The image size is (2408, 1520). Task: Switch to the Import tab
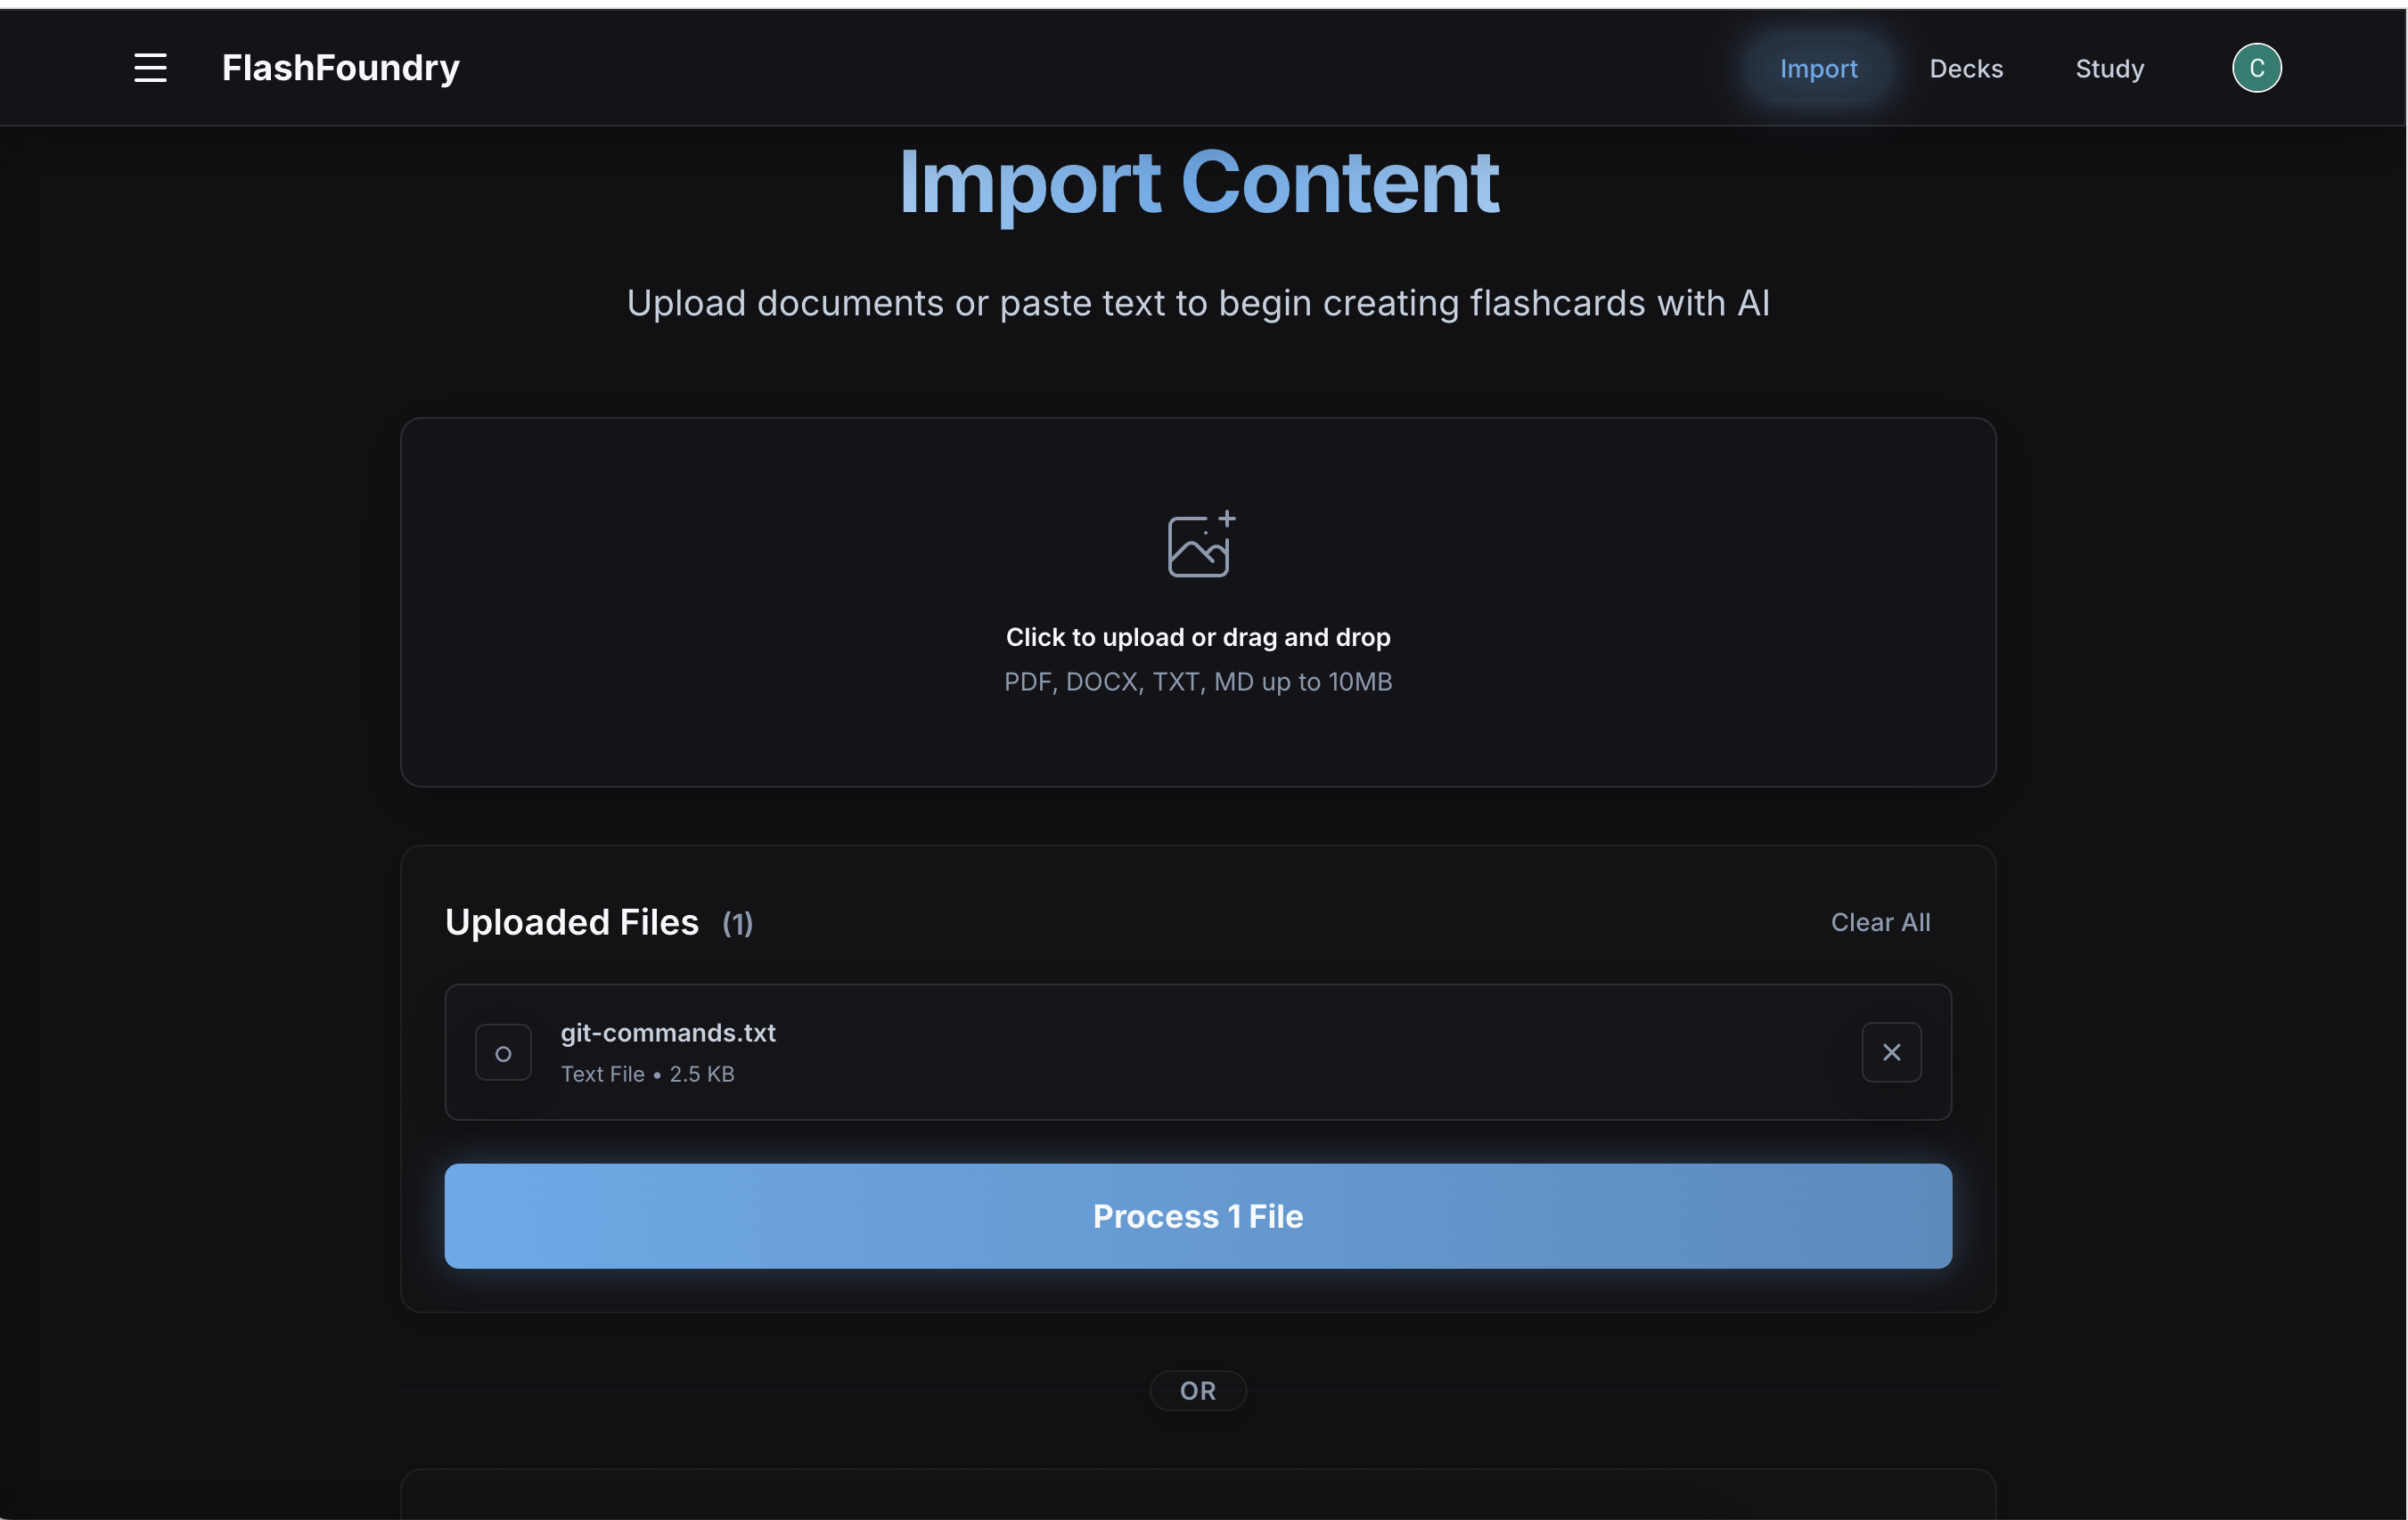pyautogui.click(x=1817, y=69)
